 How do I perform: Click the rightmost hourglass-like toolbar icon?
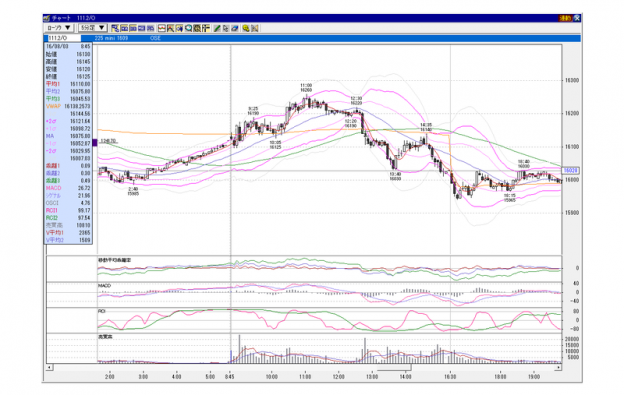point(255,28)
